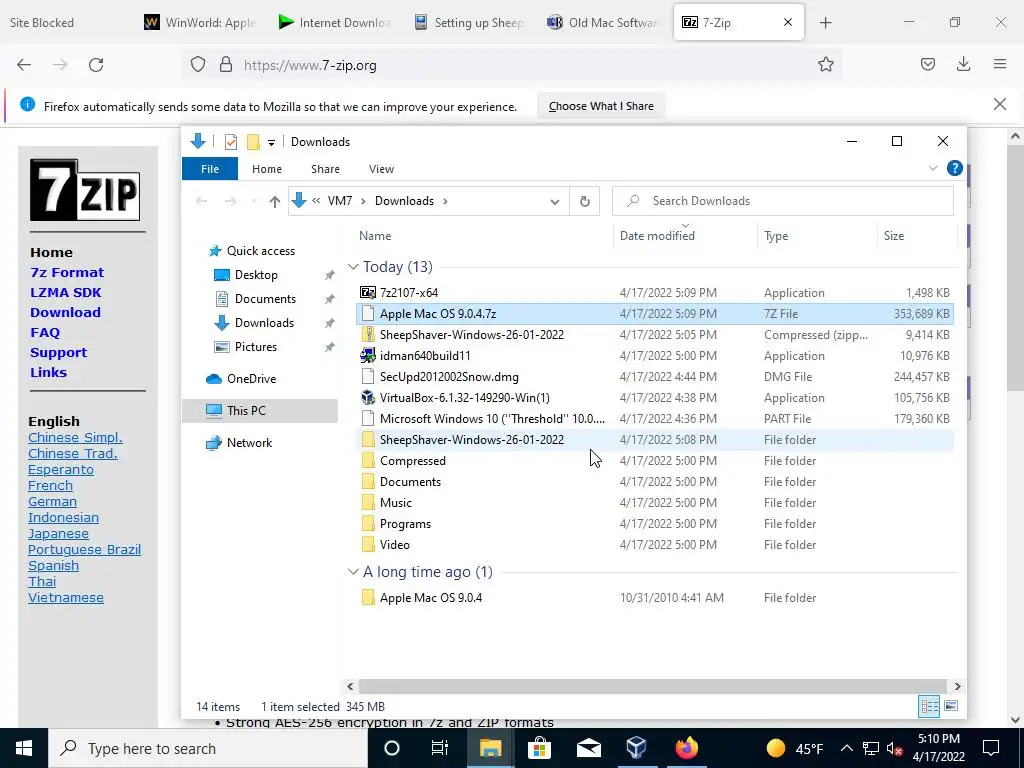Open notification center icon
Image resolution: width=1024 pixels, height=768 pixels.
point(991,748)
